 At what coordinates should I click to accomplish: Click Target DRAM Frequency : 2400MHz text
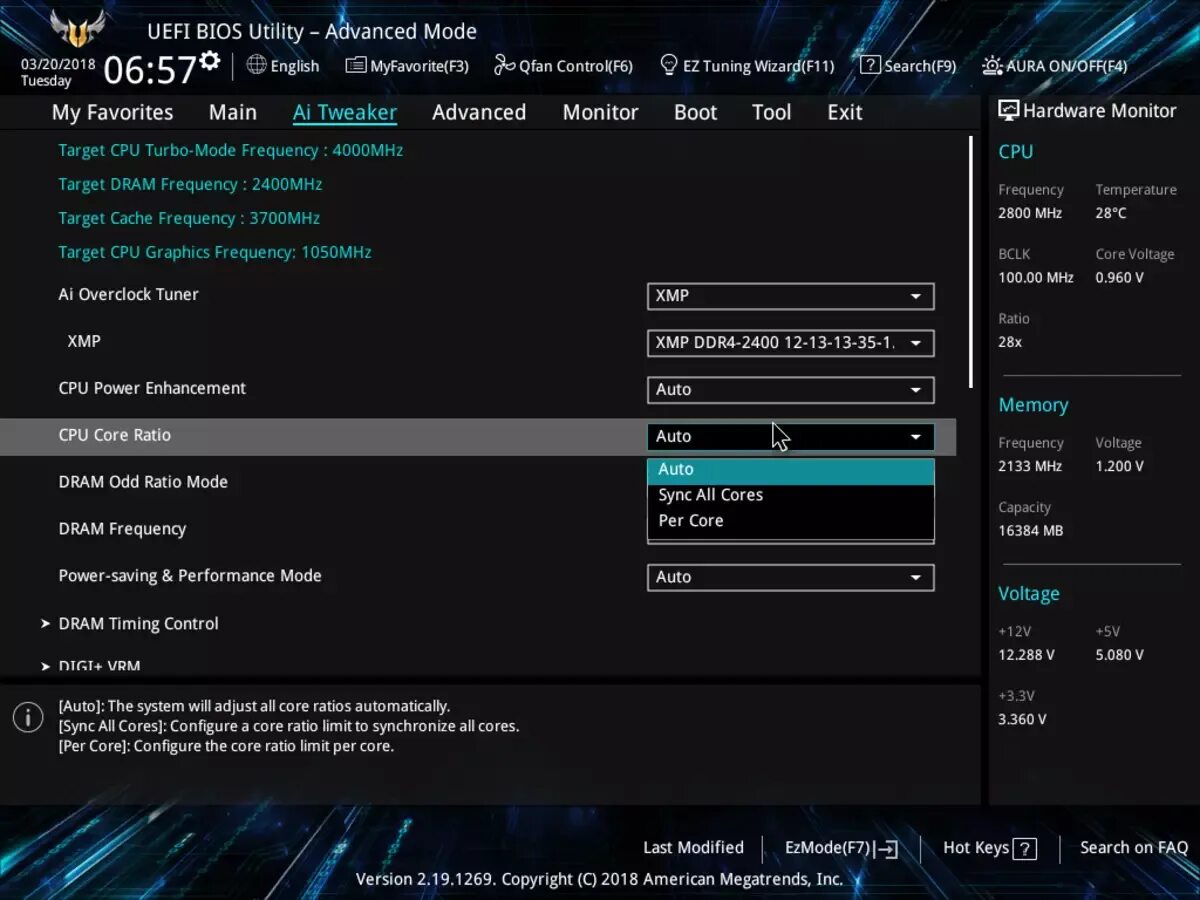[190, 185]
